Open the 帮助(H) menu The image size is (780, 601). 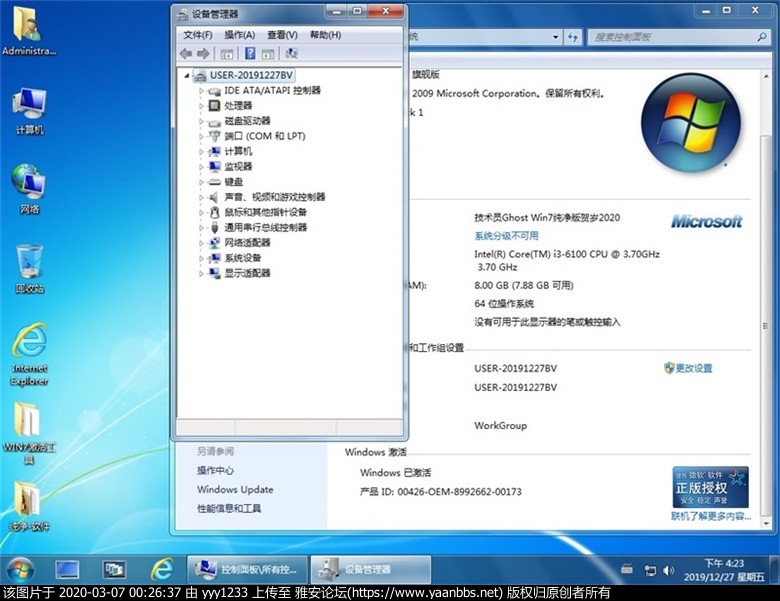pos(325,35)
